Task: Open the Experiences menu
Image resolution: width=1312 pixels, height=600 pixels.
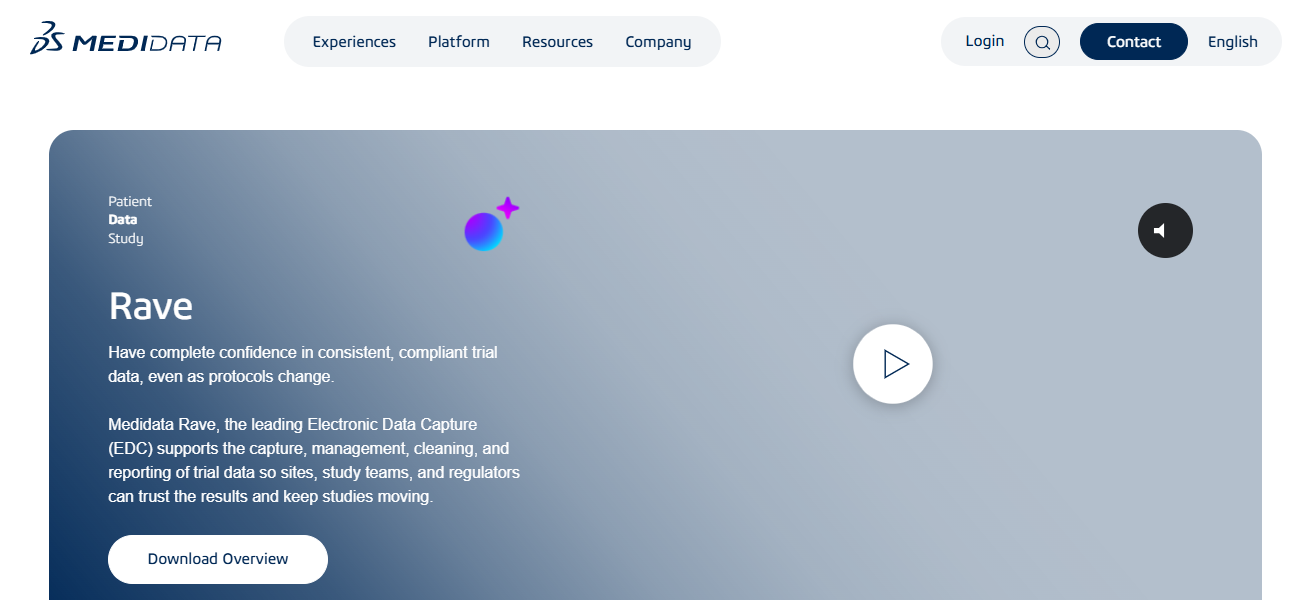Action: (354, 42)
